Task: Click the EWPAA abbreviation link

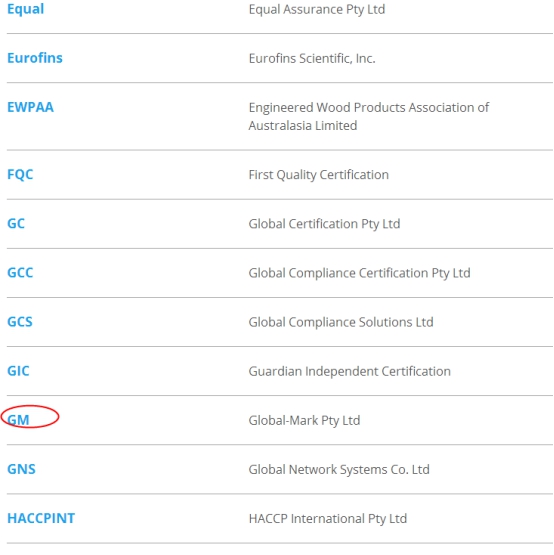Action: coord(30,107)
